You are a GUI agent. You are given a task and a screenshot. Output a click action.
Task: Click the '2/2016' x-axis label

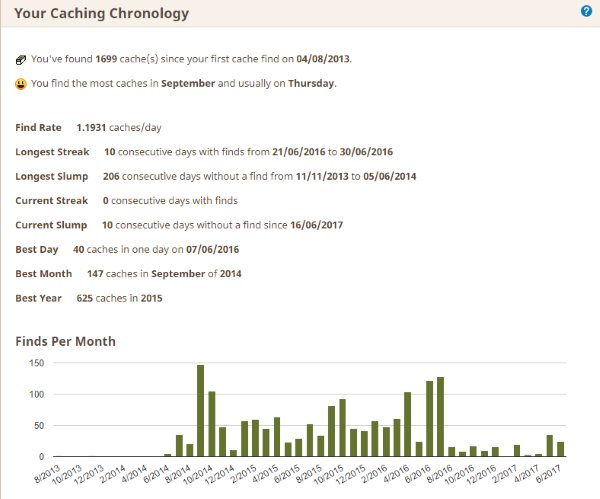click(x=375, y=474)
